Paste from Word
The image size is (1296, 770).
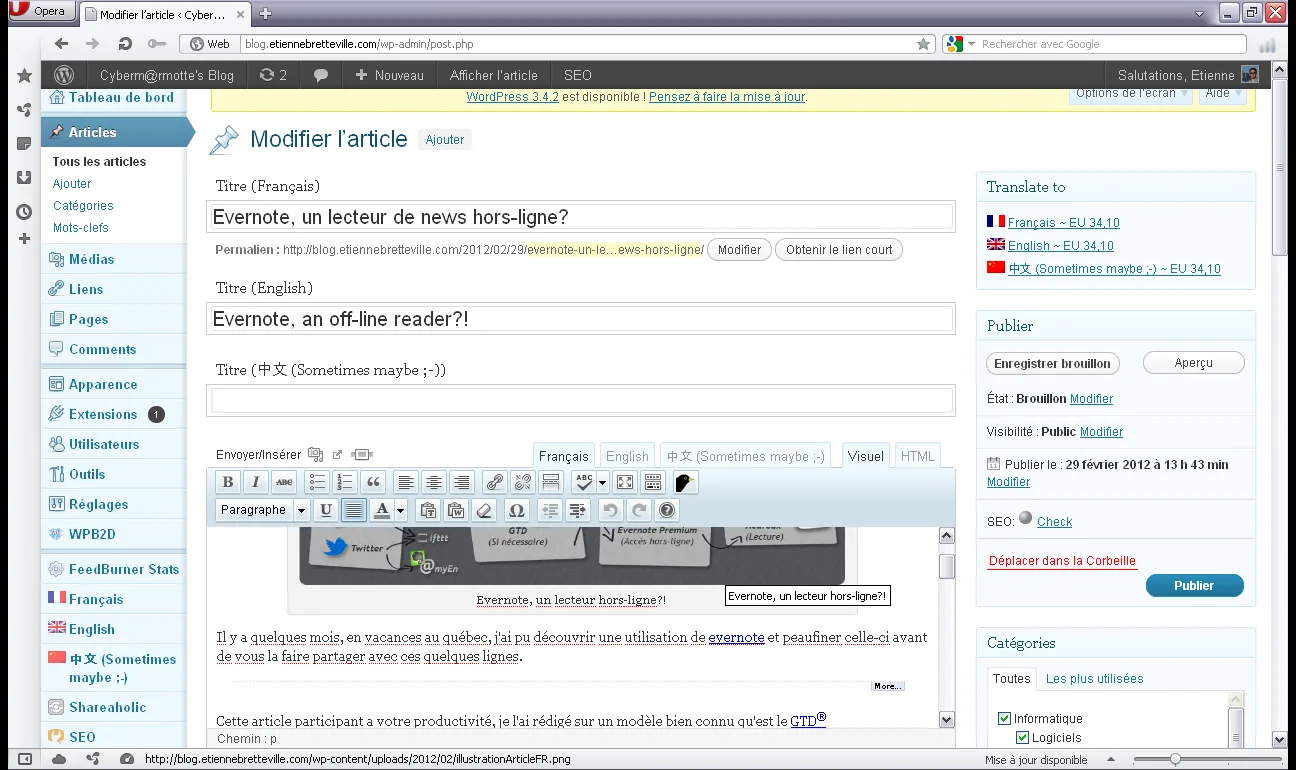click(456, 510)
